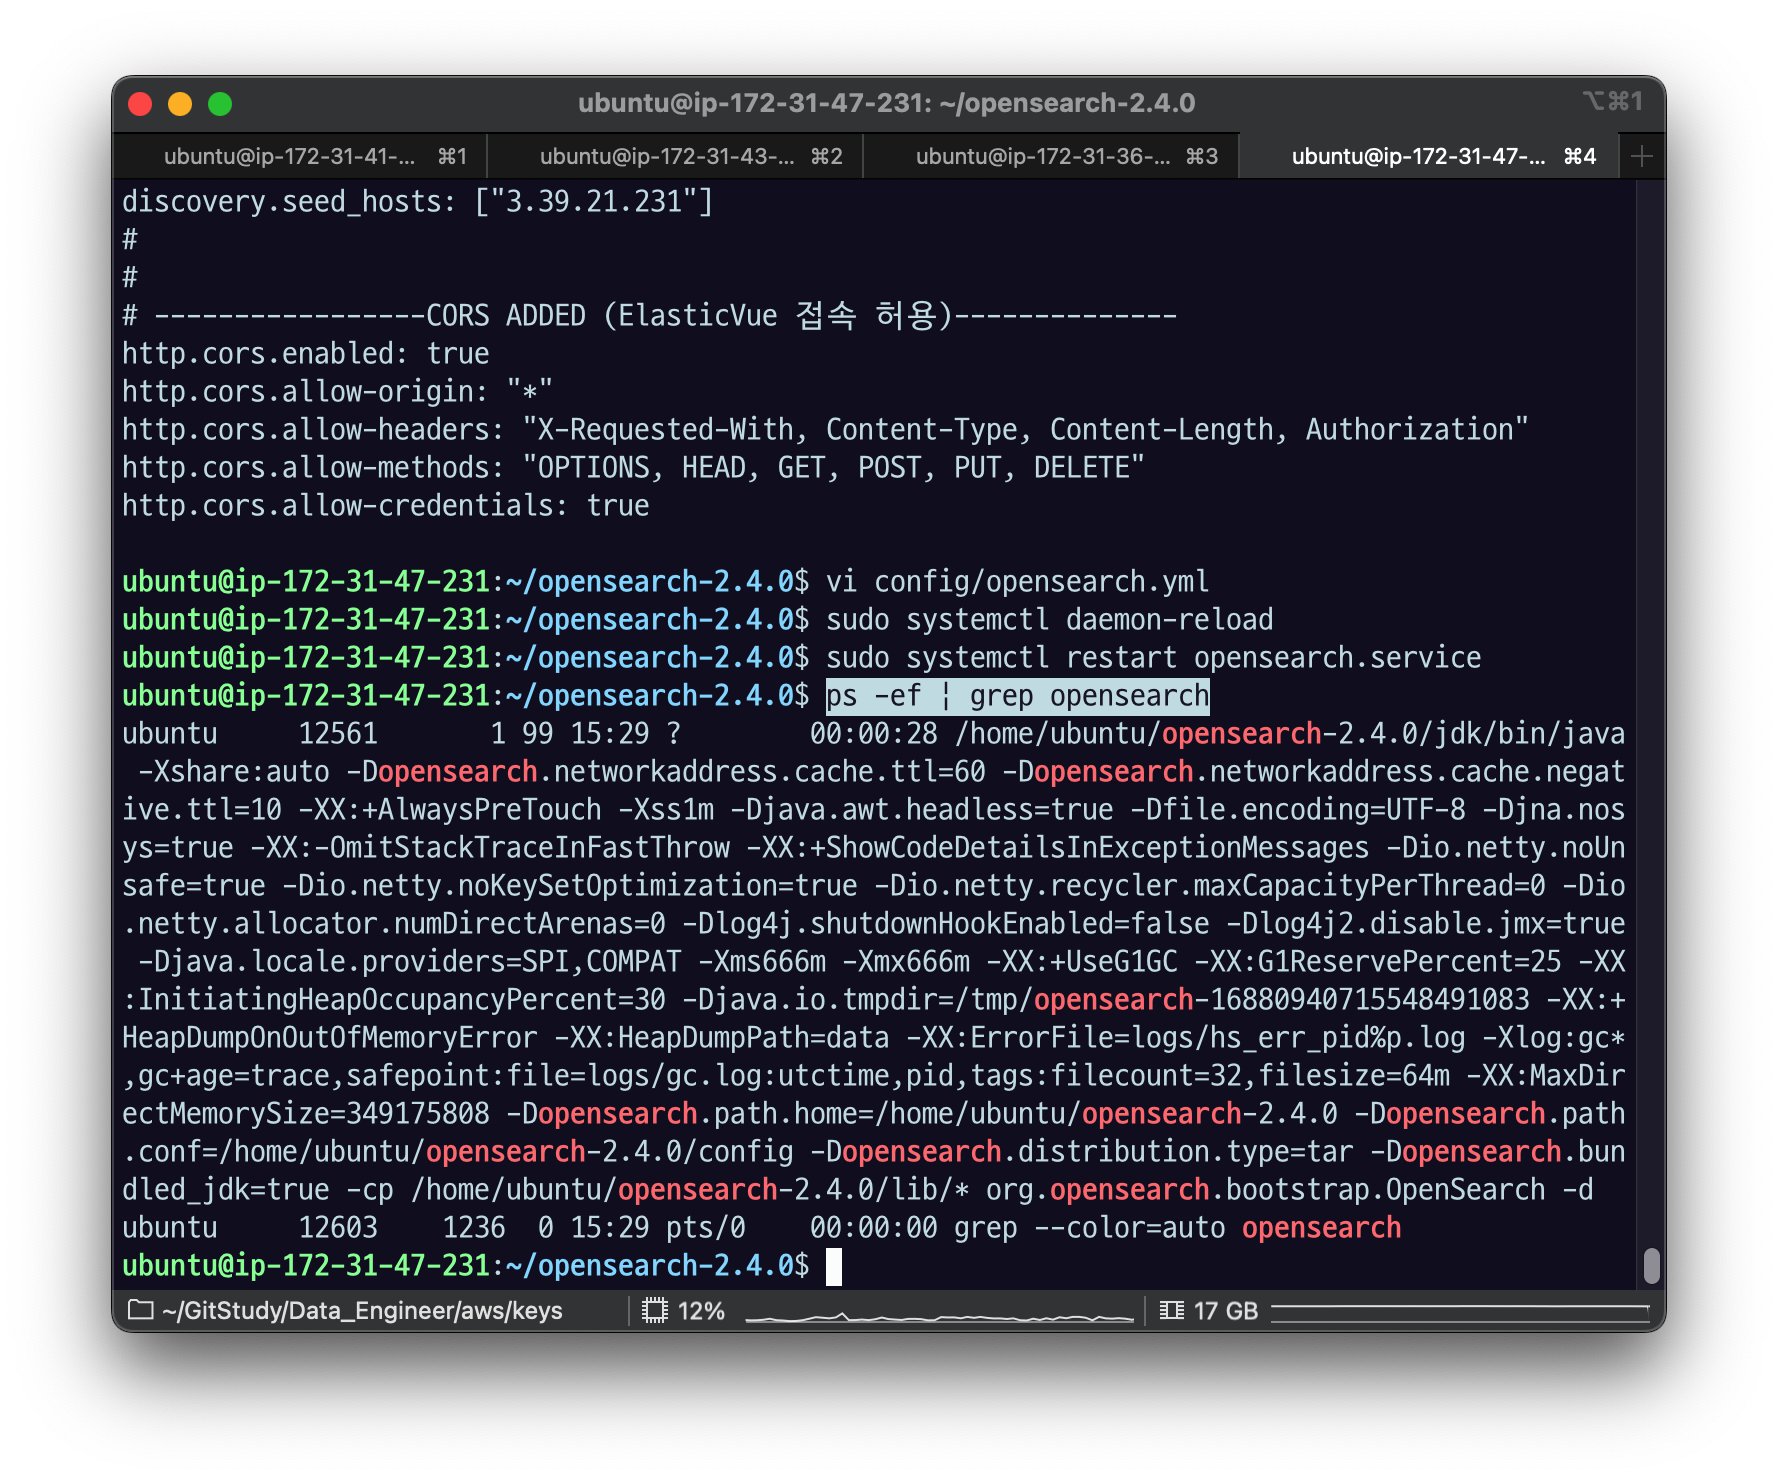Click the highlighted ps -ef | grep opensearch command

click(x=1018, y=696)
